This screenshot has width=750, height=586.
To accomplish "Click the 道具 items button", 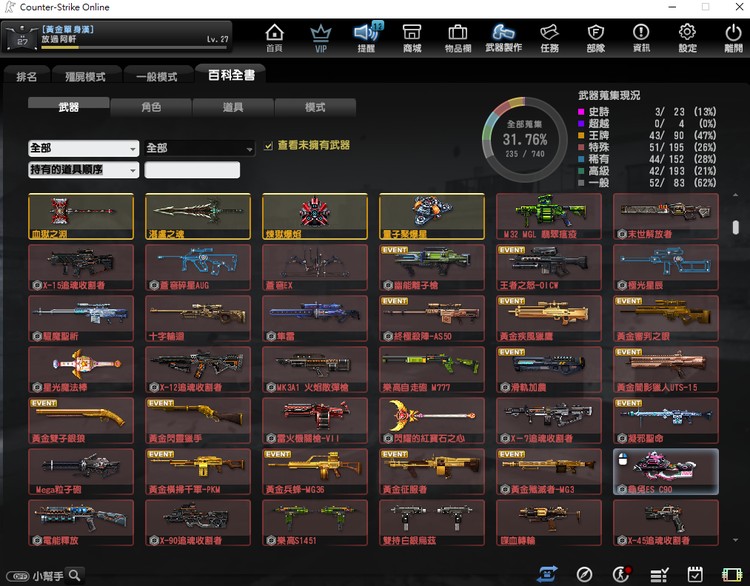I will [x=232, y=107].
